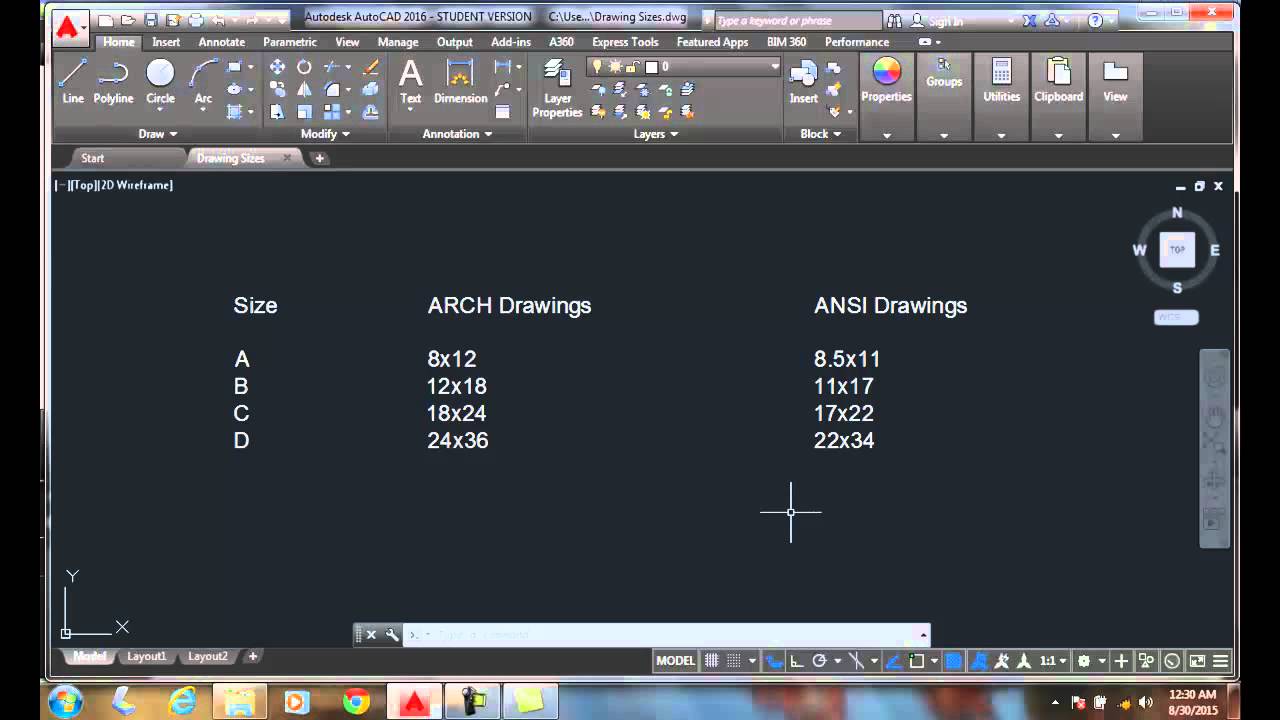Screen dimensions: 1280x720
Task: Open the 1:1 annotation scale dropdown
Action: pyautogui.click(x=1052, y=661)
